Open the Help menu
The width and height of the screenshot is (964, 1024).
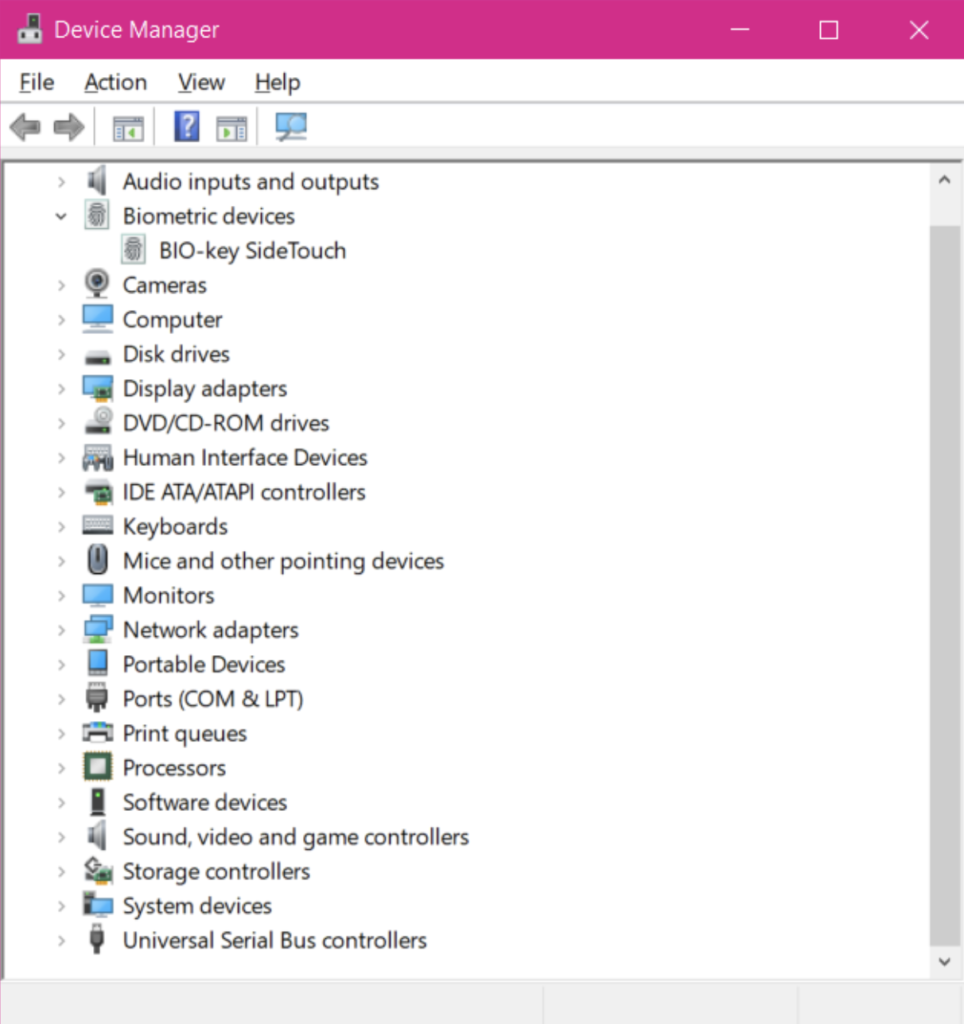click(278, 82)
